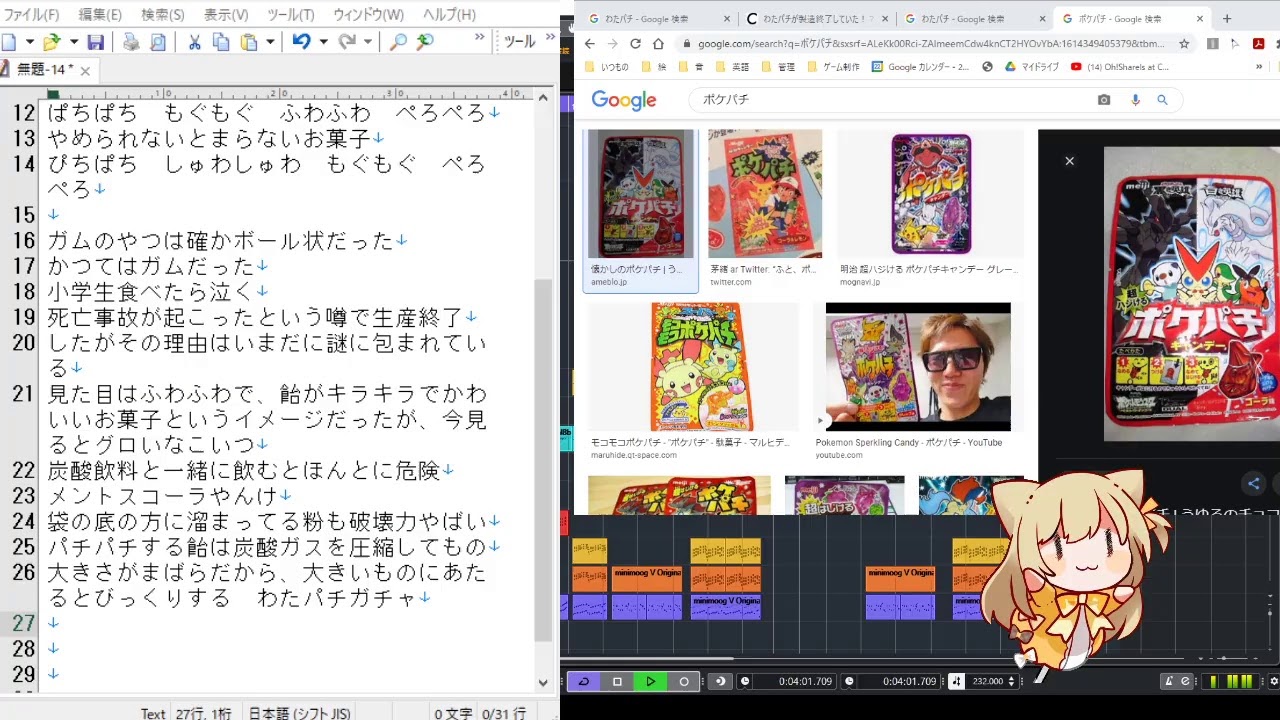Open the ウィンドウ(W) menu
The image size is (1280, 720).
(x=368, y=15)
